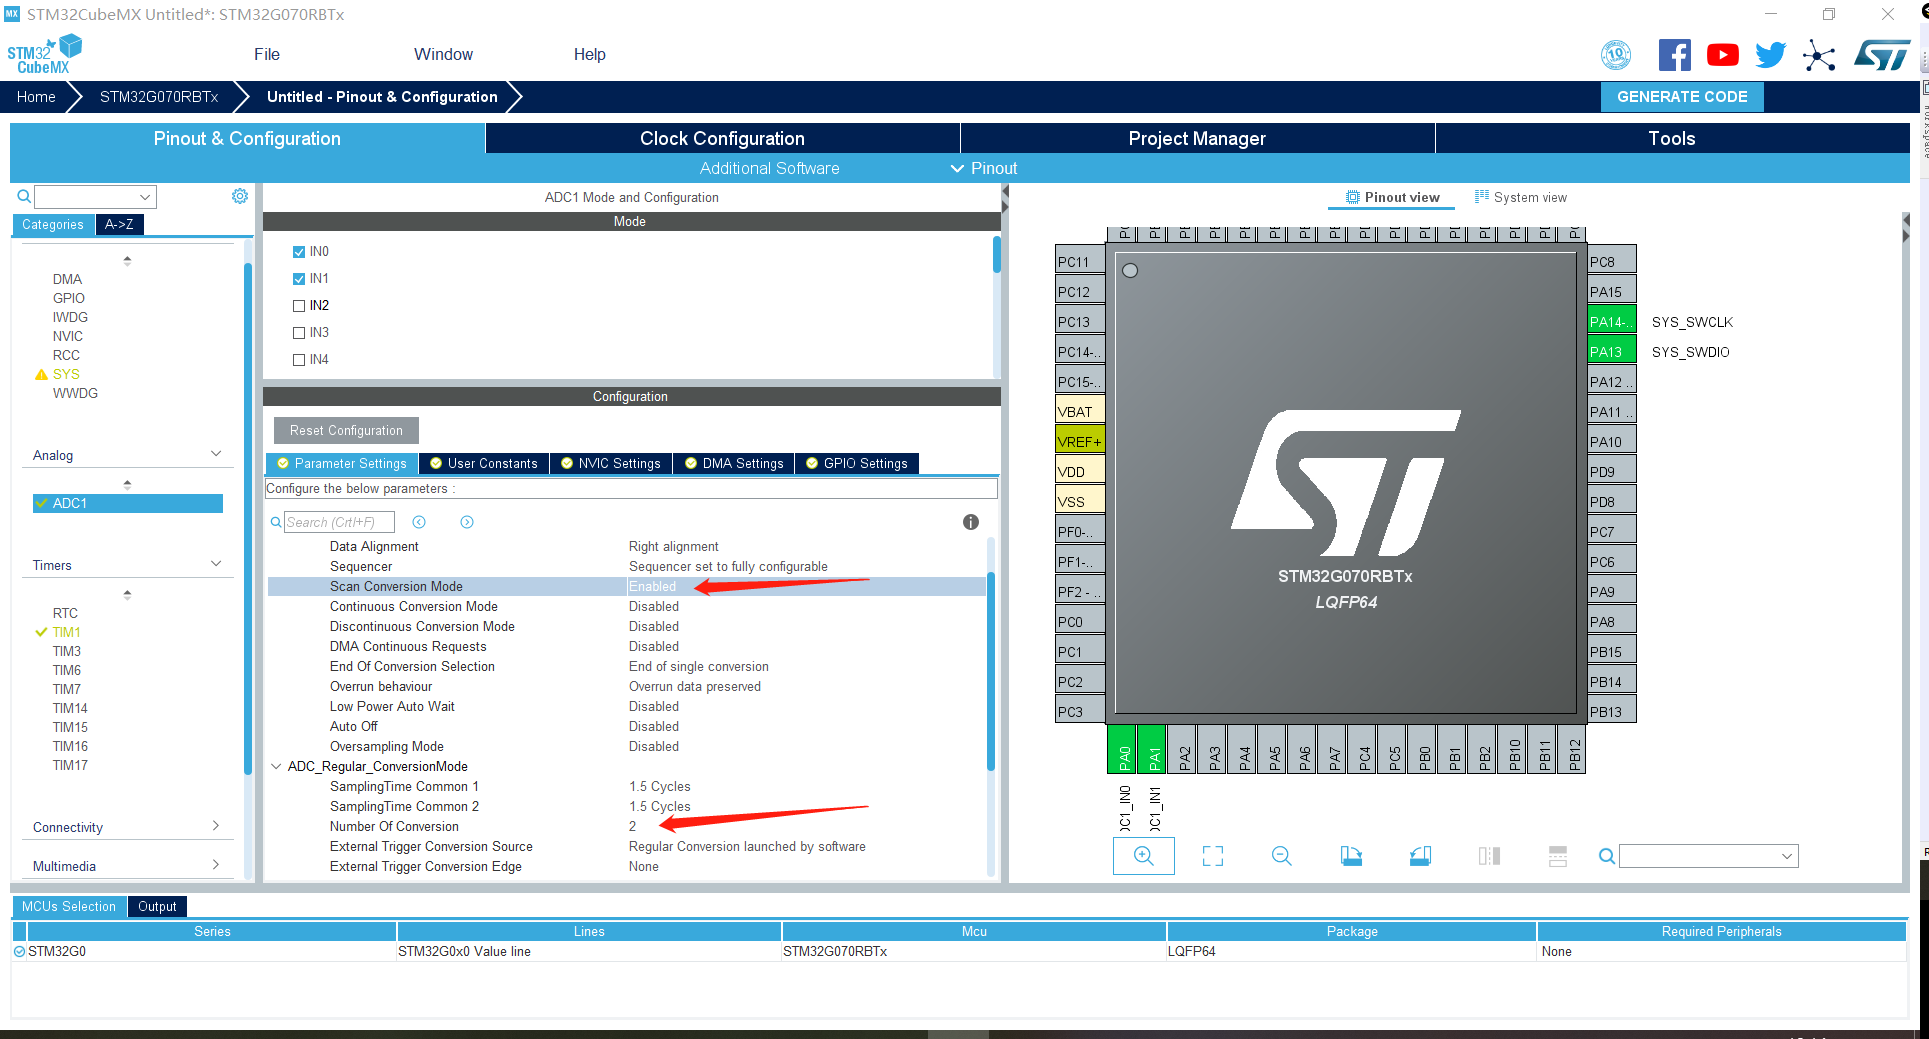Click the pin search magnifier icon

pyautogui.click(x=1606, y=856)
